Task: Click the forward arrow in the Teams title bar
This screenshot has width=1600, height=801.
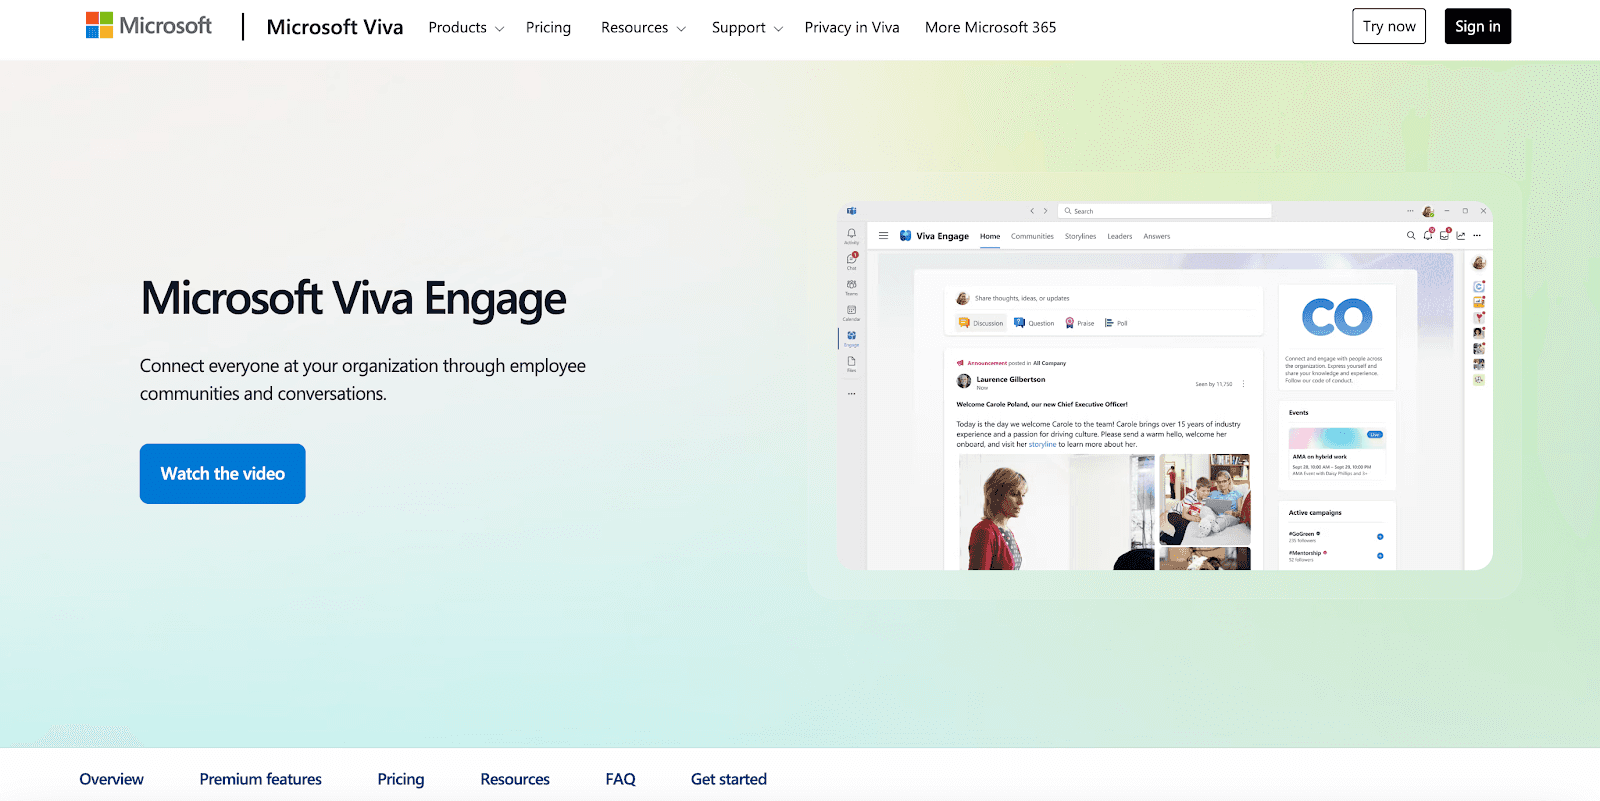Action: point(1046,211)
